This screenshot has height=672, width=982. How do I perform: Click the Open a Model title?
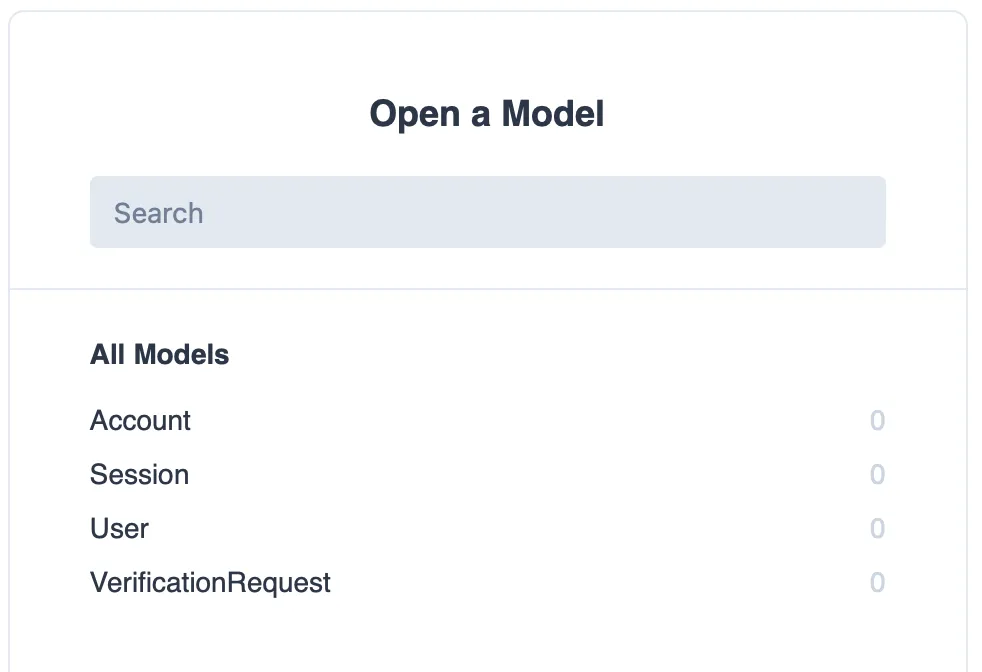[487, 114]
